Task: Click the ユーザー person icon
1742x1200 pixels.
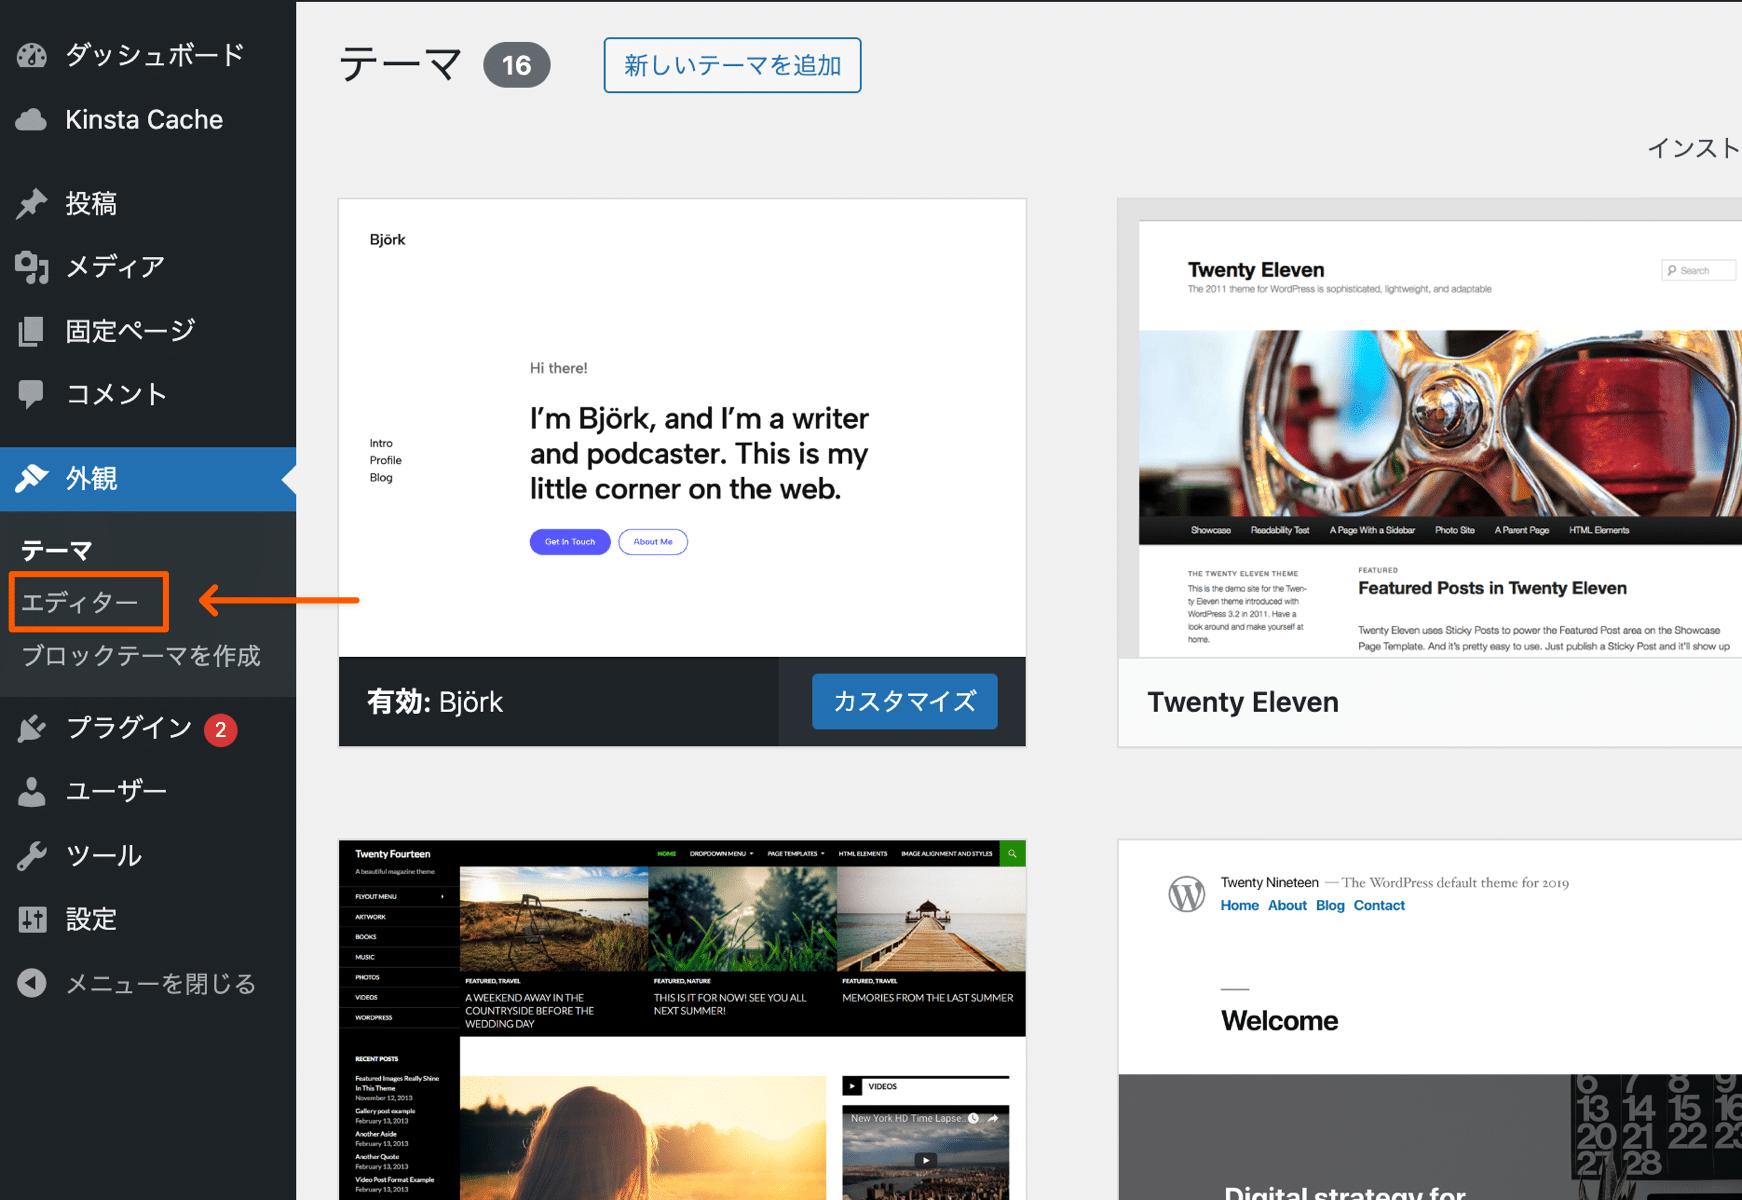Action: point(32,791)
